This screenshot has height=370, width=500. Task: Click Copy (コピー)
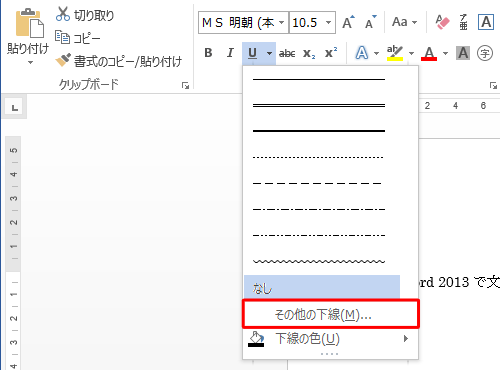click(77, 38)
